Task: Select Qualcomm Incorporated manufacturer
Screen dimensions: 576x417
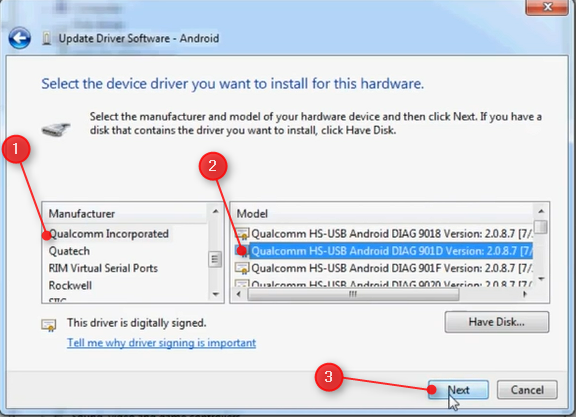Action: pos(109,234)
